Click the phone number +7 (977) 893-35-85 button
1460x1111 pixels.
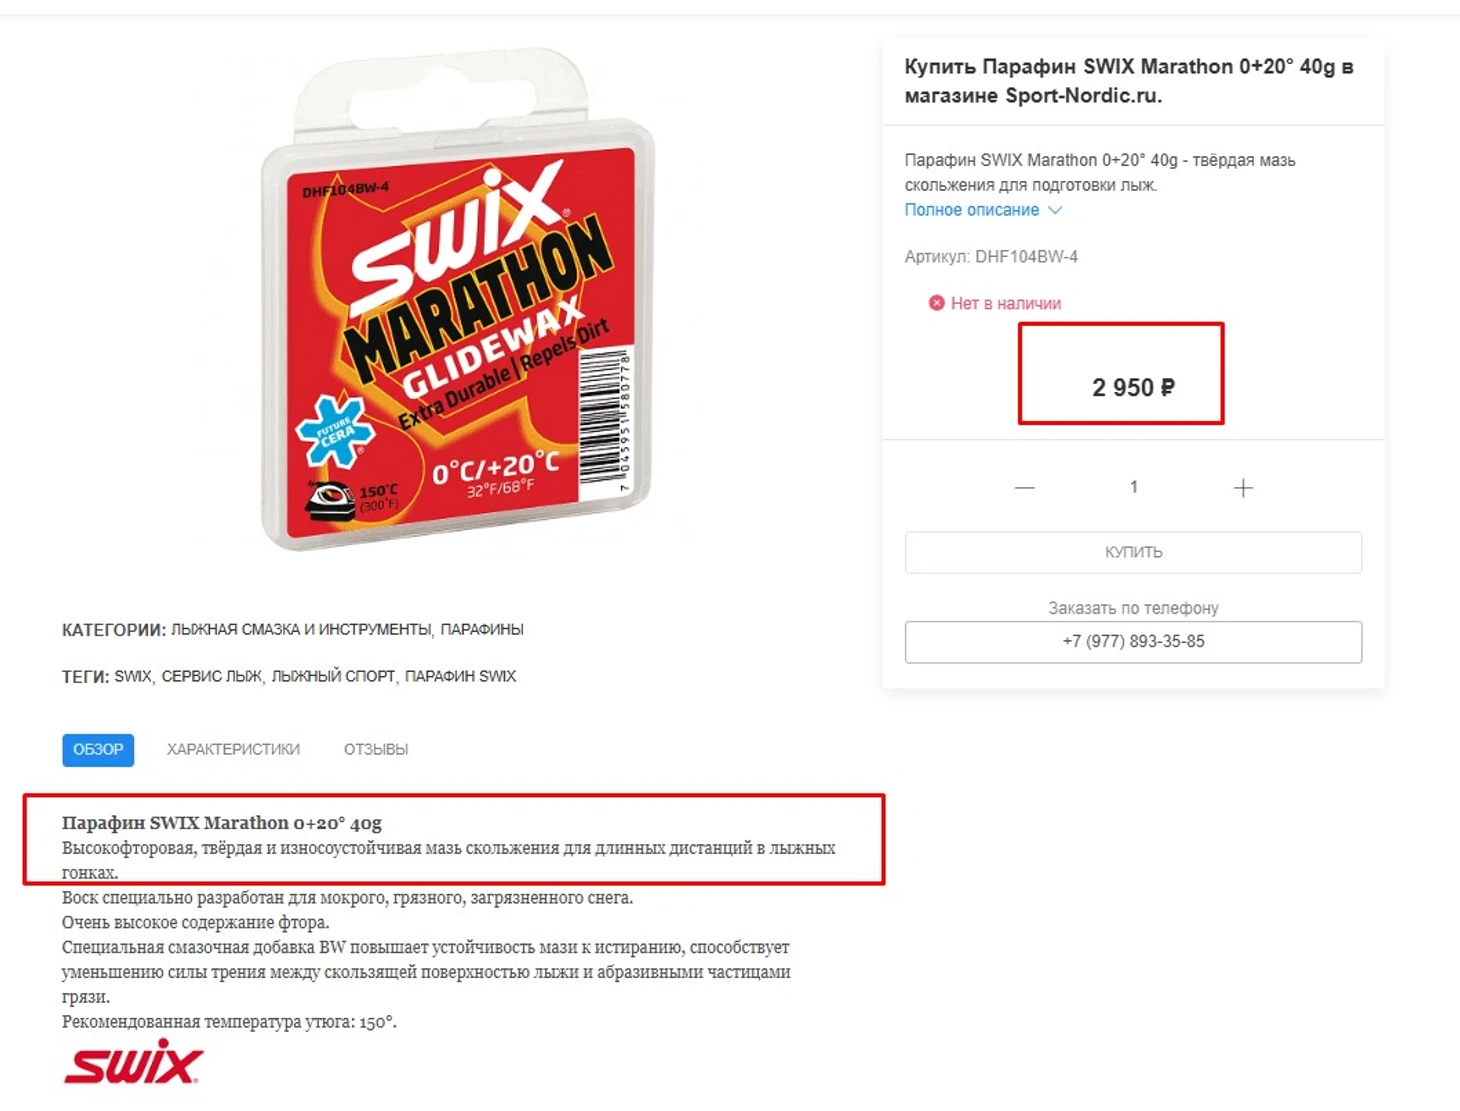coord(1133,642)
